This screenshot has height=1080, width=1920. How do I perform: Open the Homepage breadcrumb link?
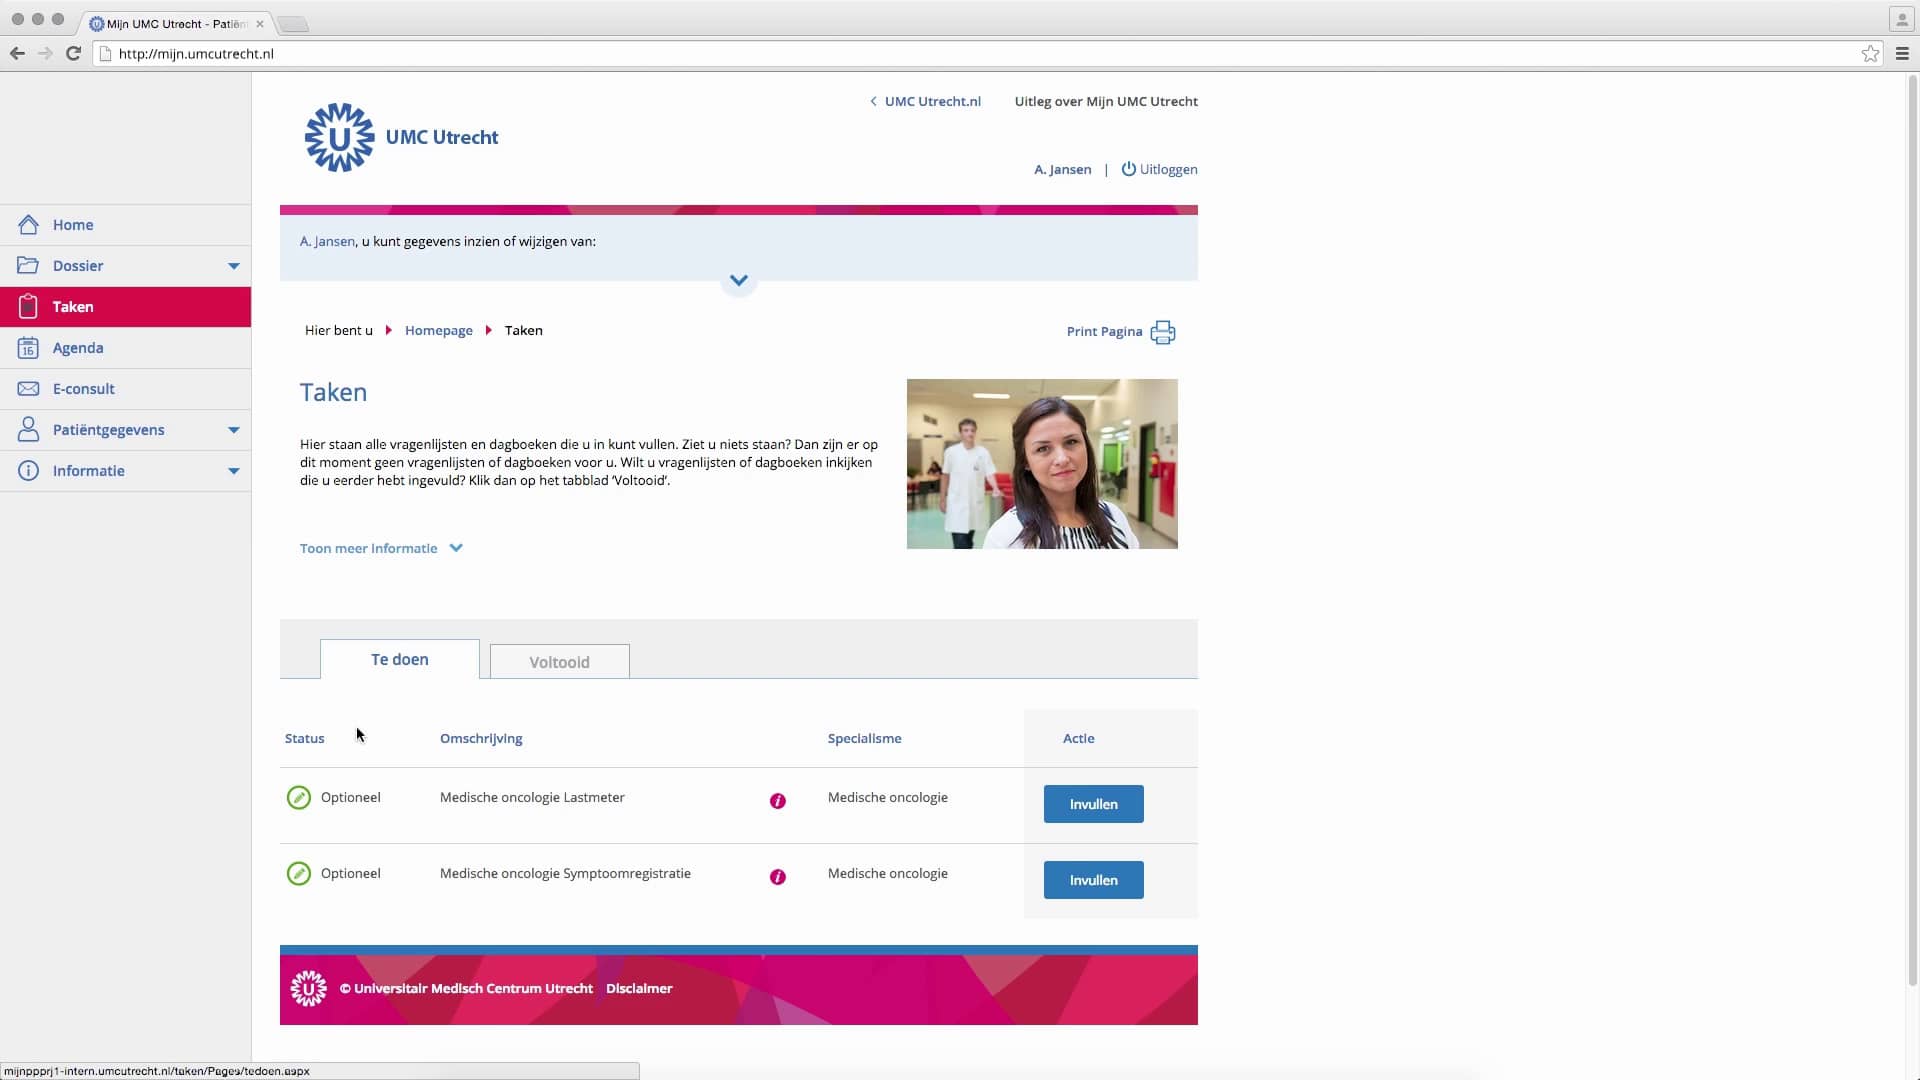[x=438, y=331]
